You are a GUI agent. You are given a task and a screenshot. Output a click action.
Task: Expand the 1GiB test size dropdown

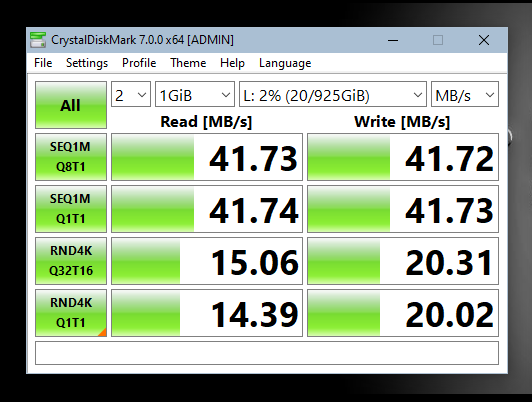tap(195, 94)
